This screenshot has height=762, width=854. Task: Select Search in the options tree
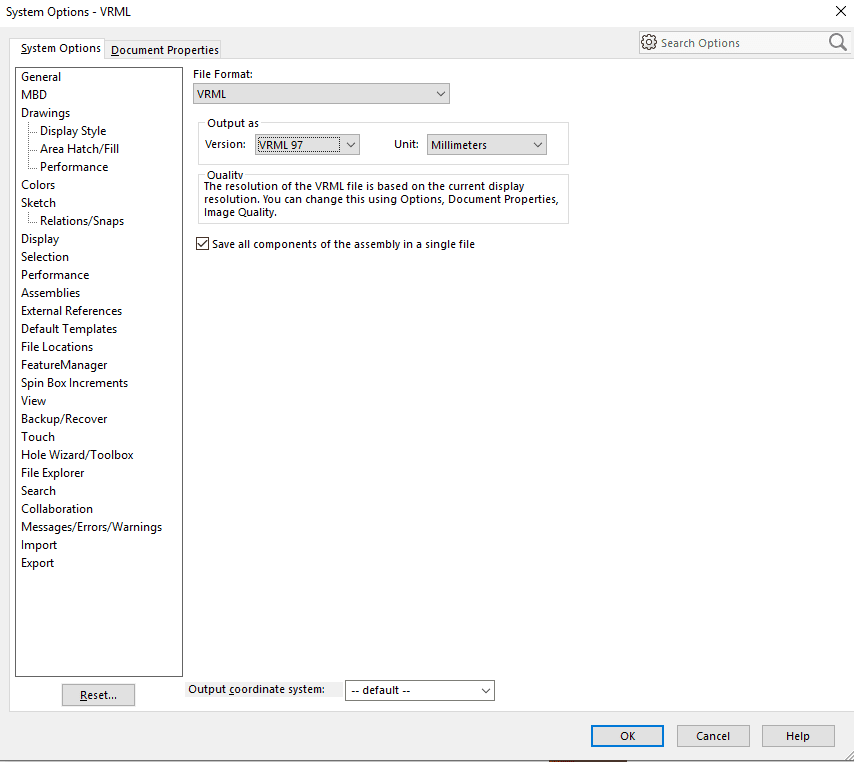(x=38, y=490)
